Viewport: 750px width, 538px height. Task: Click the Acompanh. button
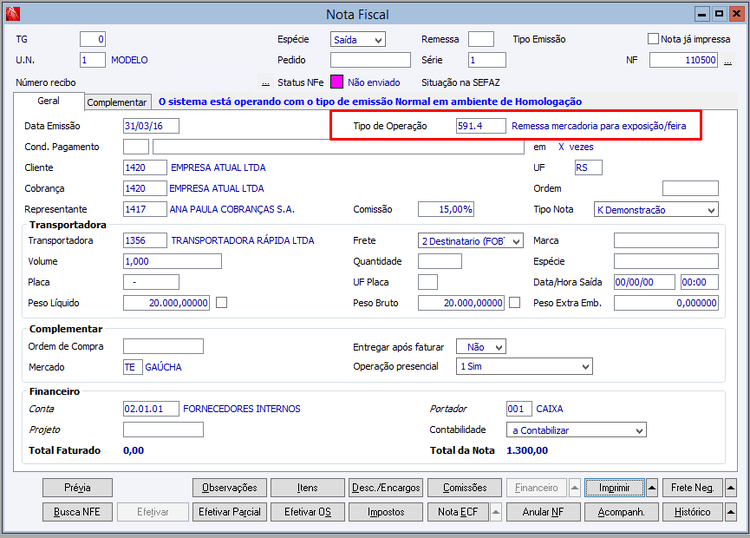pos(621,512)
